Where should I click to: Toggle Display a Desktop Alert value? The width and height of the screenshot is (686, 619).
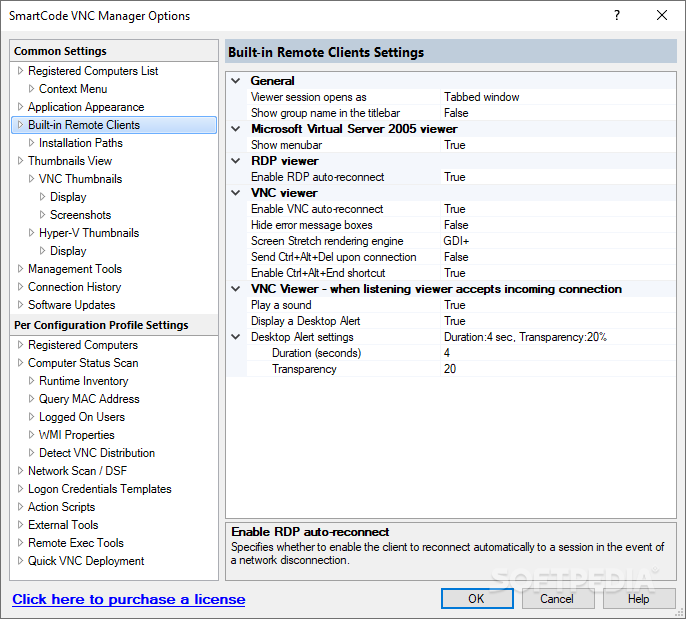(558, 321)
